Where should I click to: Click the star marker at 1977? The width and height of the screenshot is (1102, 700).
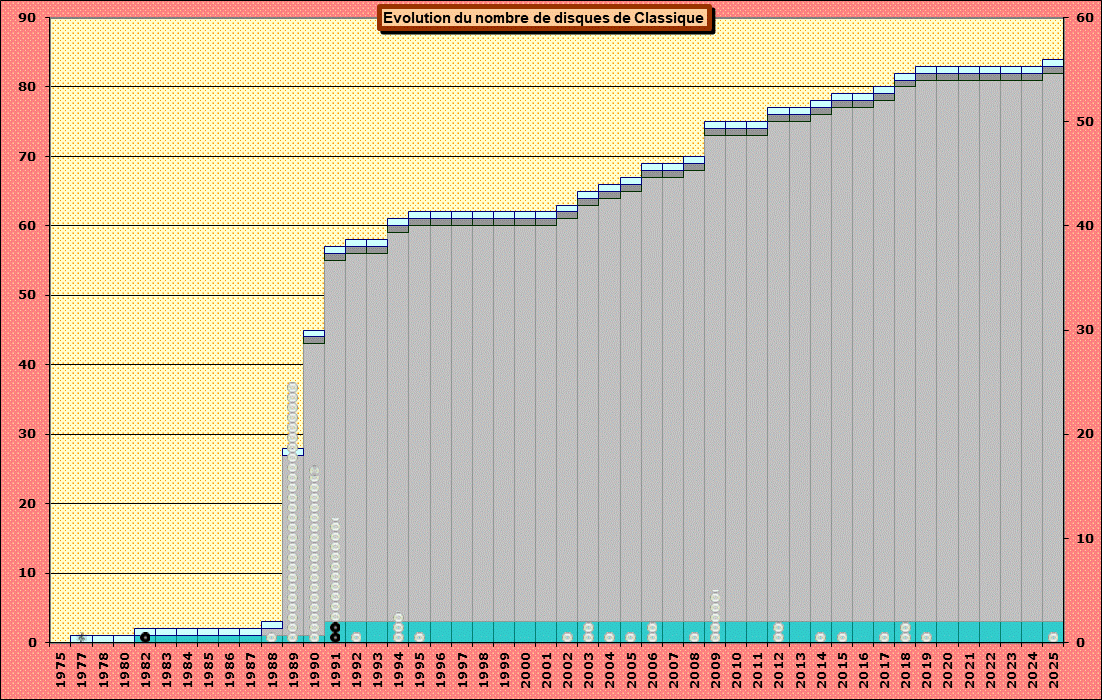coord(81,637)
